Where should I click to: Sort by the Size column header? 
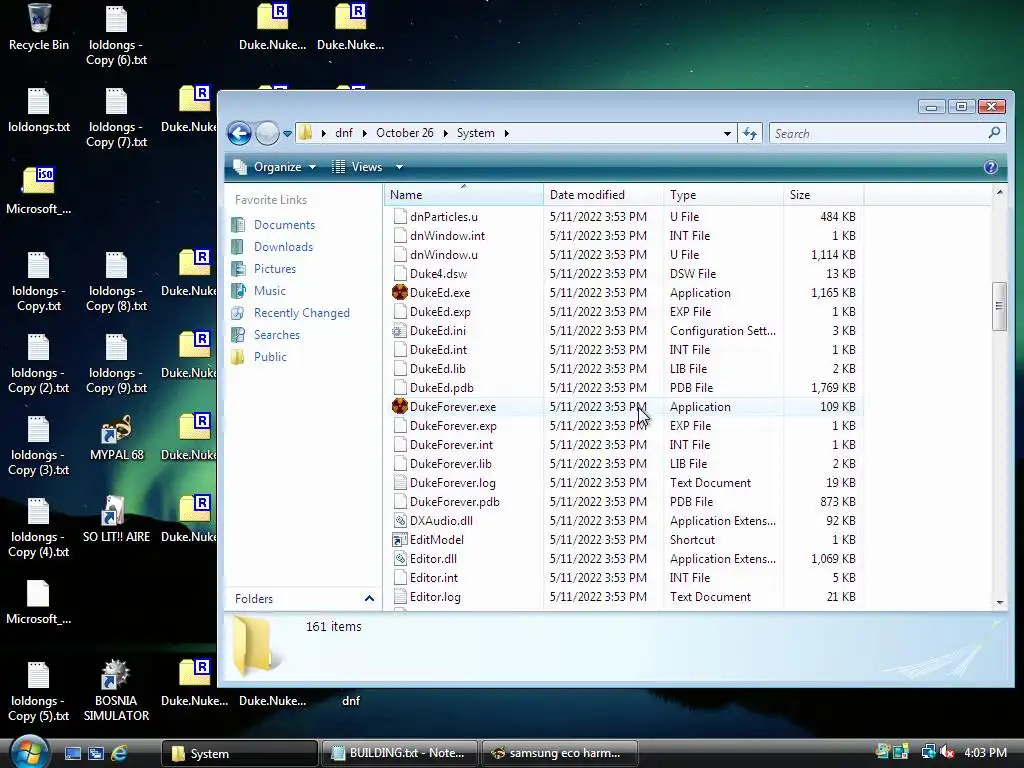pos(824,195)
